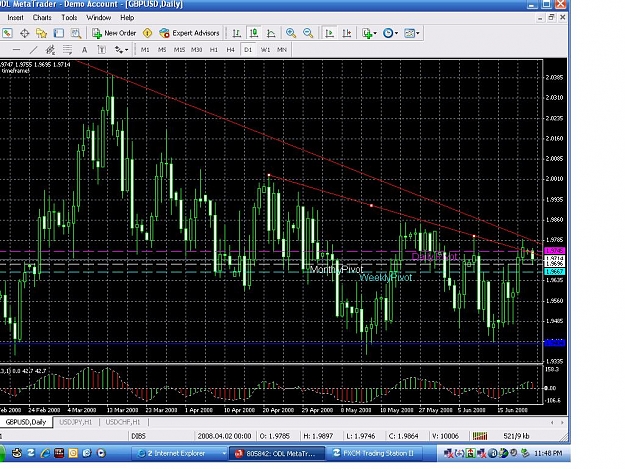This screenshot has width=625, height=469.
Task: Zoom in on the chart
Action: pyautogui.click(x=291, y=33)
